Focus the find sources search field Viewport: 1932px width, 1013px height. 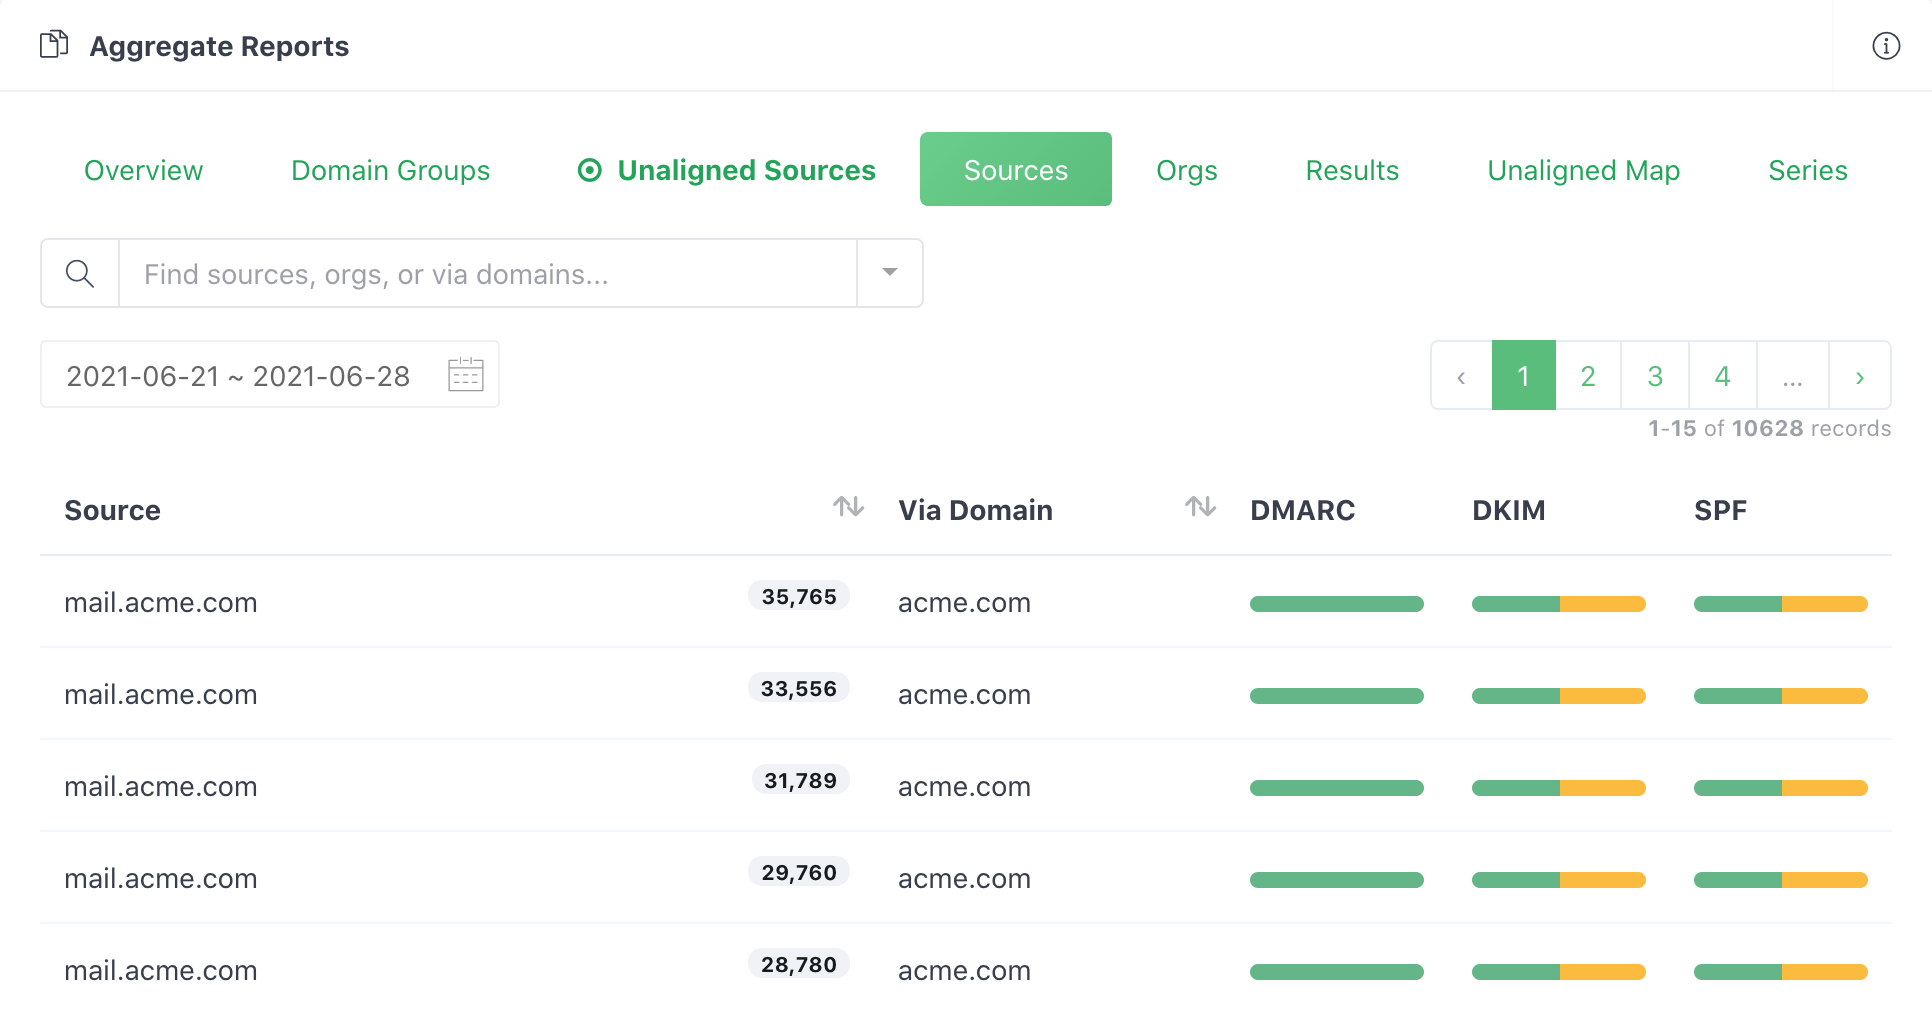[488, 273]
